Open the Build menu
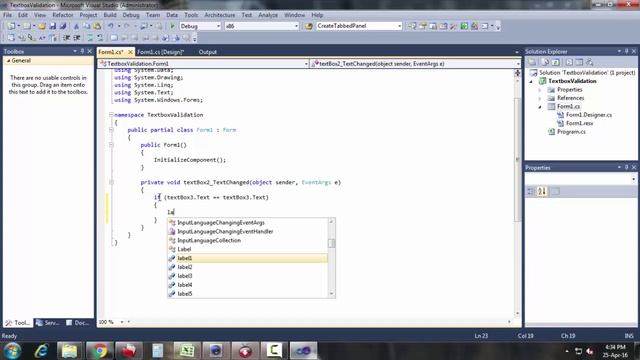This screenshot has width=640, height=360. (110, 15)
